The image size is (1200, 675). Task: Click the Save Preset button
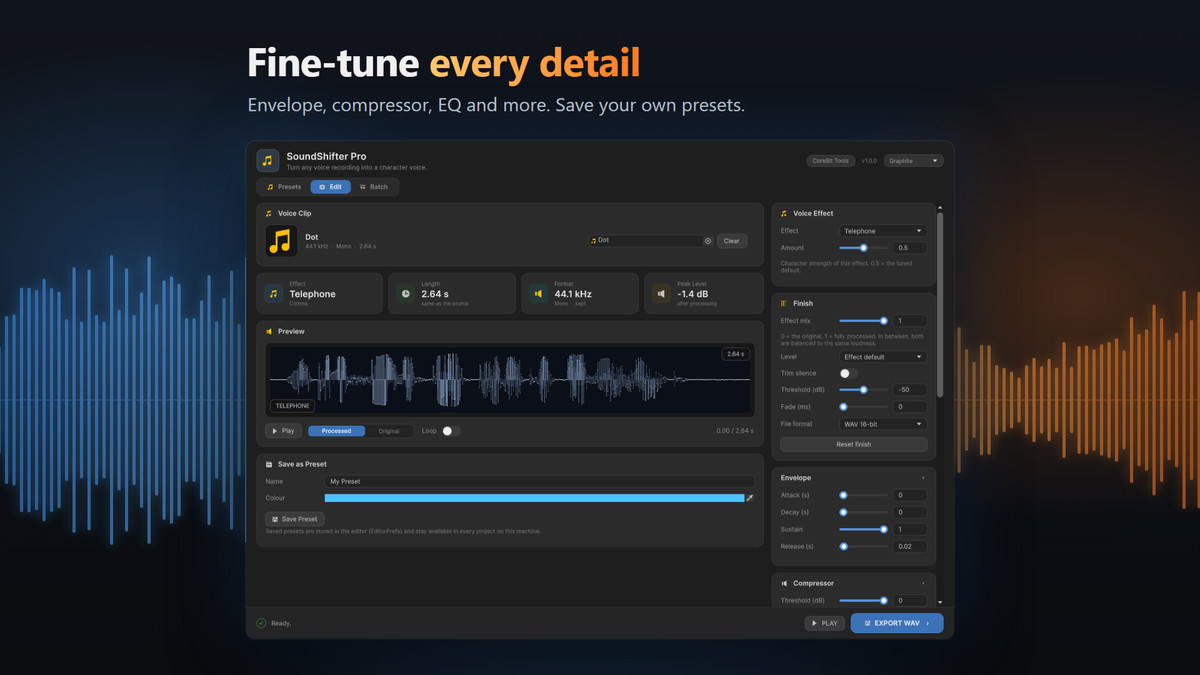pos(295,519)
